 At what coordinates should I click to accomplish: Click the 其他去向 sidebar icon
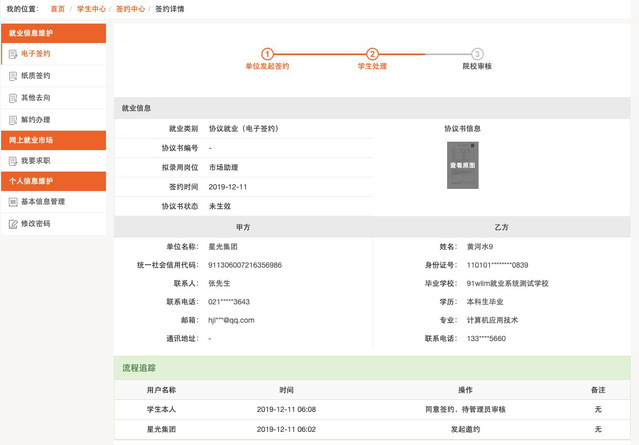[12, 98]
